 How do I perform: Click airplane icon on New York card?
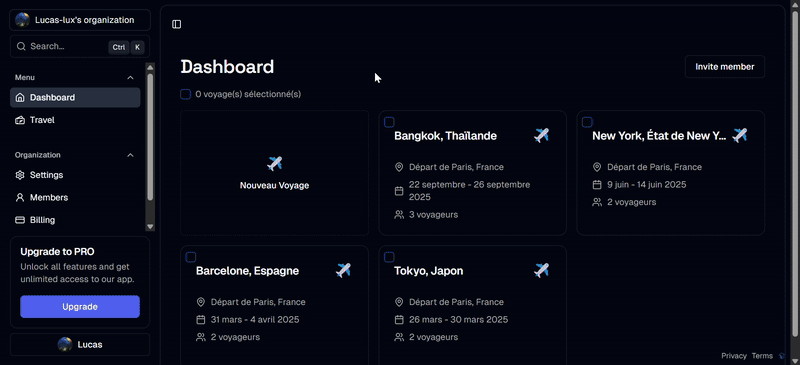pyautogui.click(x=739, y=136)
